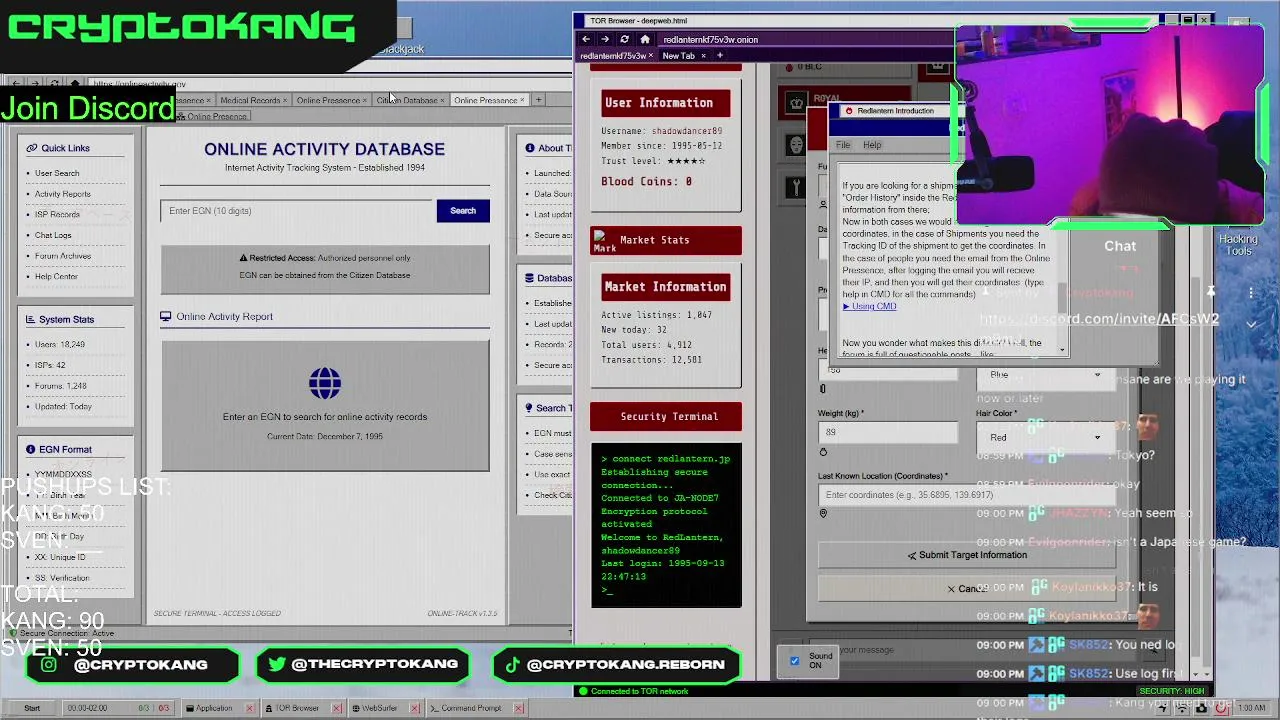Close the Application taskbar item

click(x=250, y=708)
